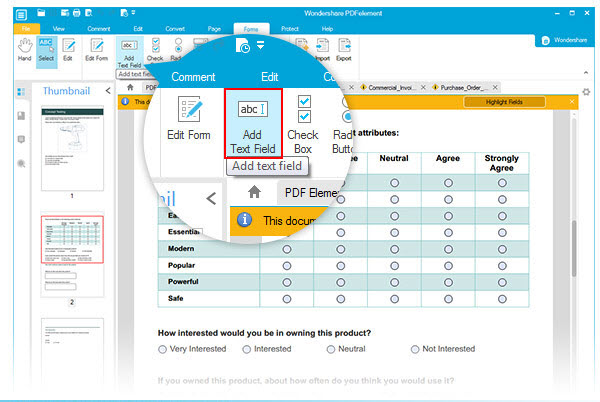Open the Thumbnail panel sidebar icon
The width and height of the screenshot is (600, 402).
(x=22, y=92)
